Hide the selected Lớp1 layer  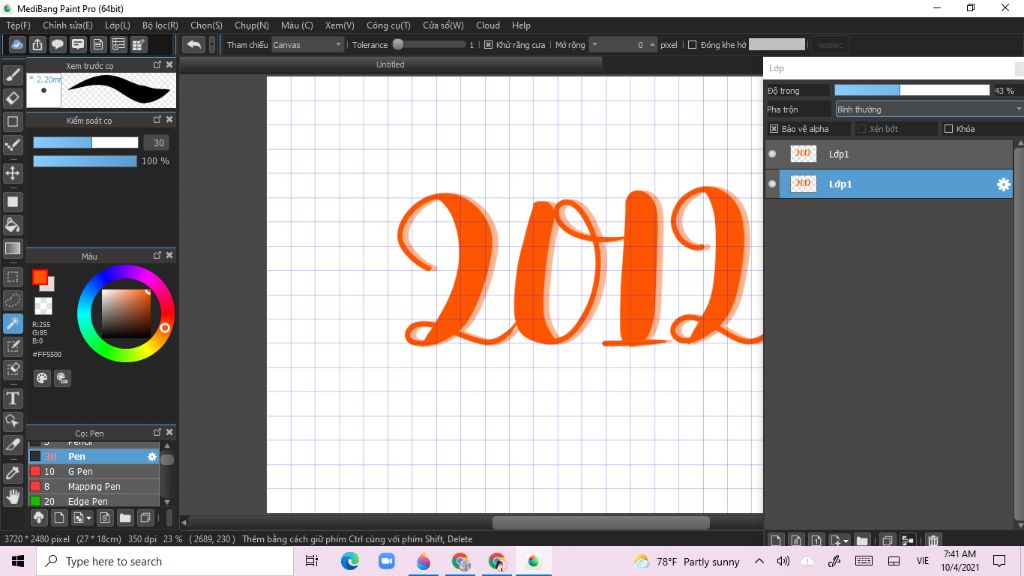click(773, 184)
